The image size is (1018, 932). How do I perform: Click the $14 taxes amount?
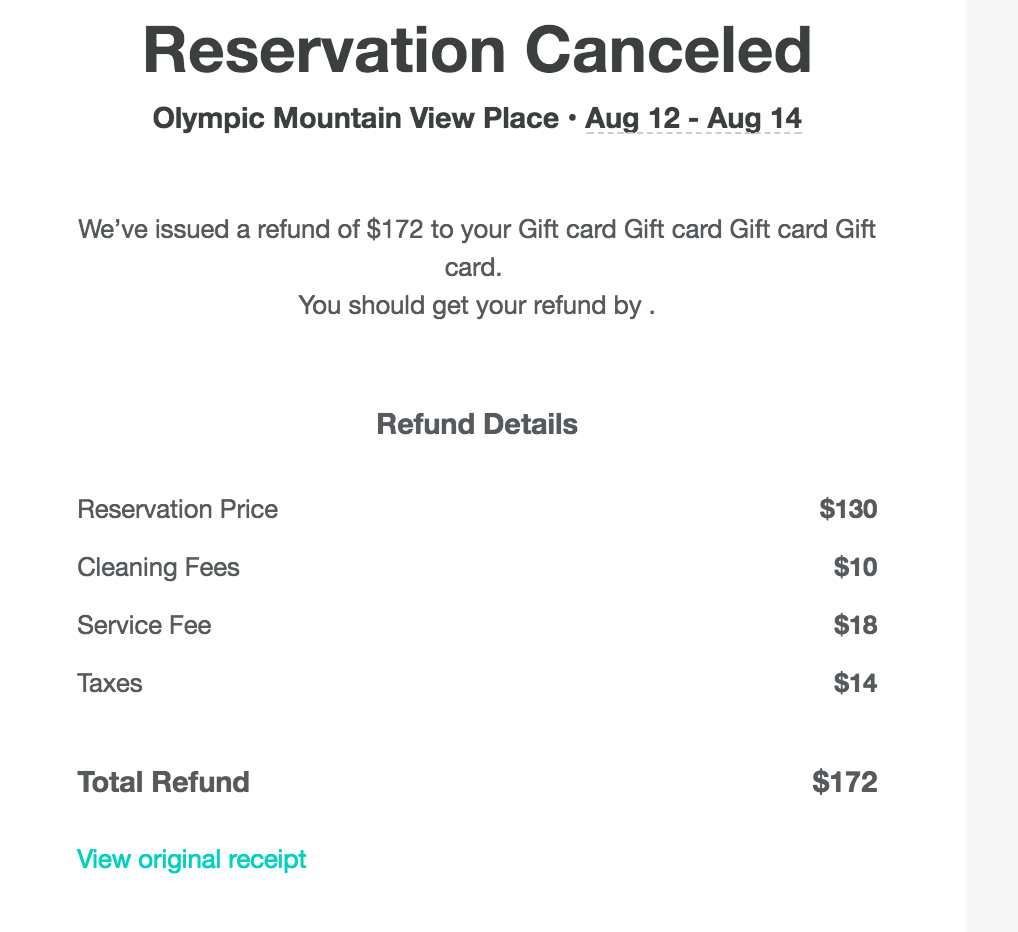tap(855, 683)
